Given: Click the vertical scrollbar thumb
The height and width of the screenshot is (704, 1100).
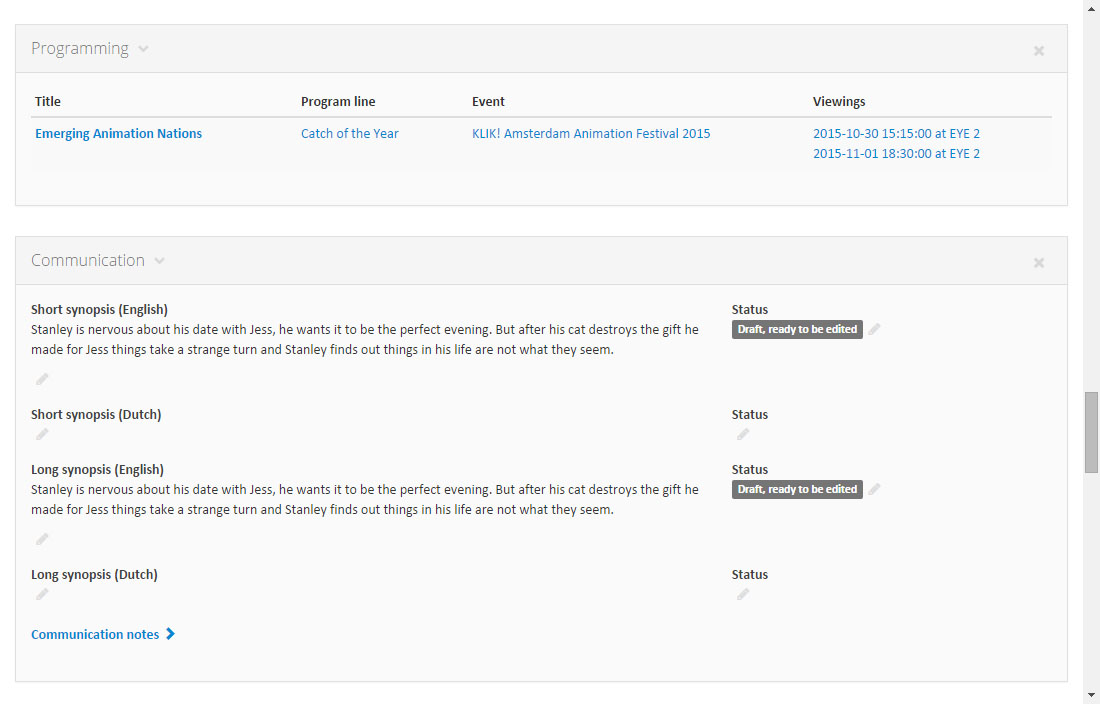Looking at the screenshot, I should tap(1091, 432).
